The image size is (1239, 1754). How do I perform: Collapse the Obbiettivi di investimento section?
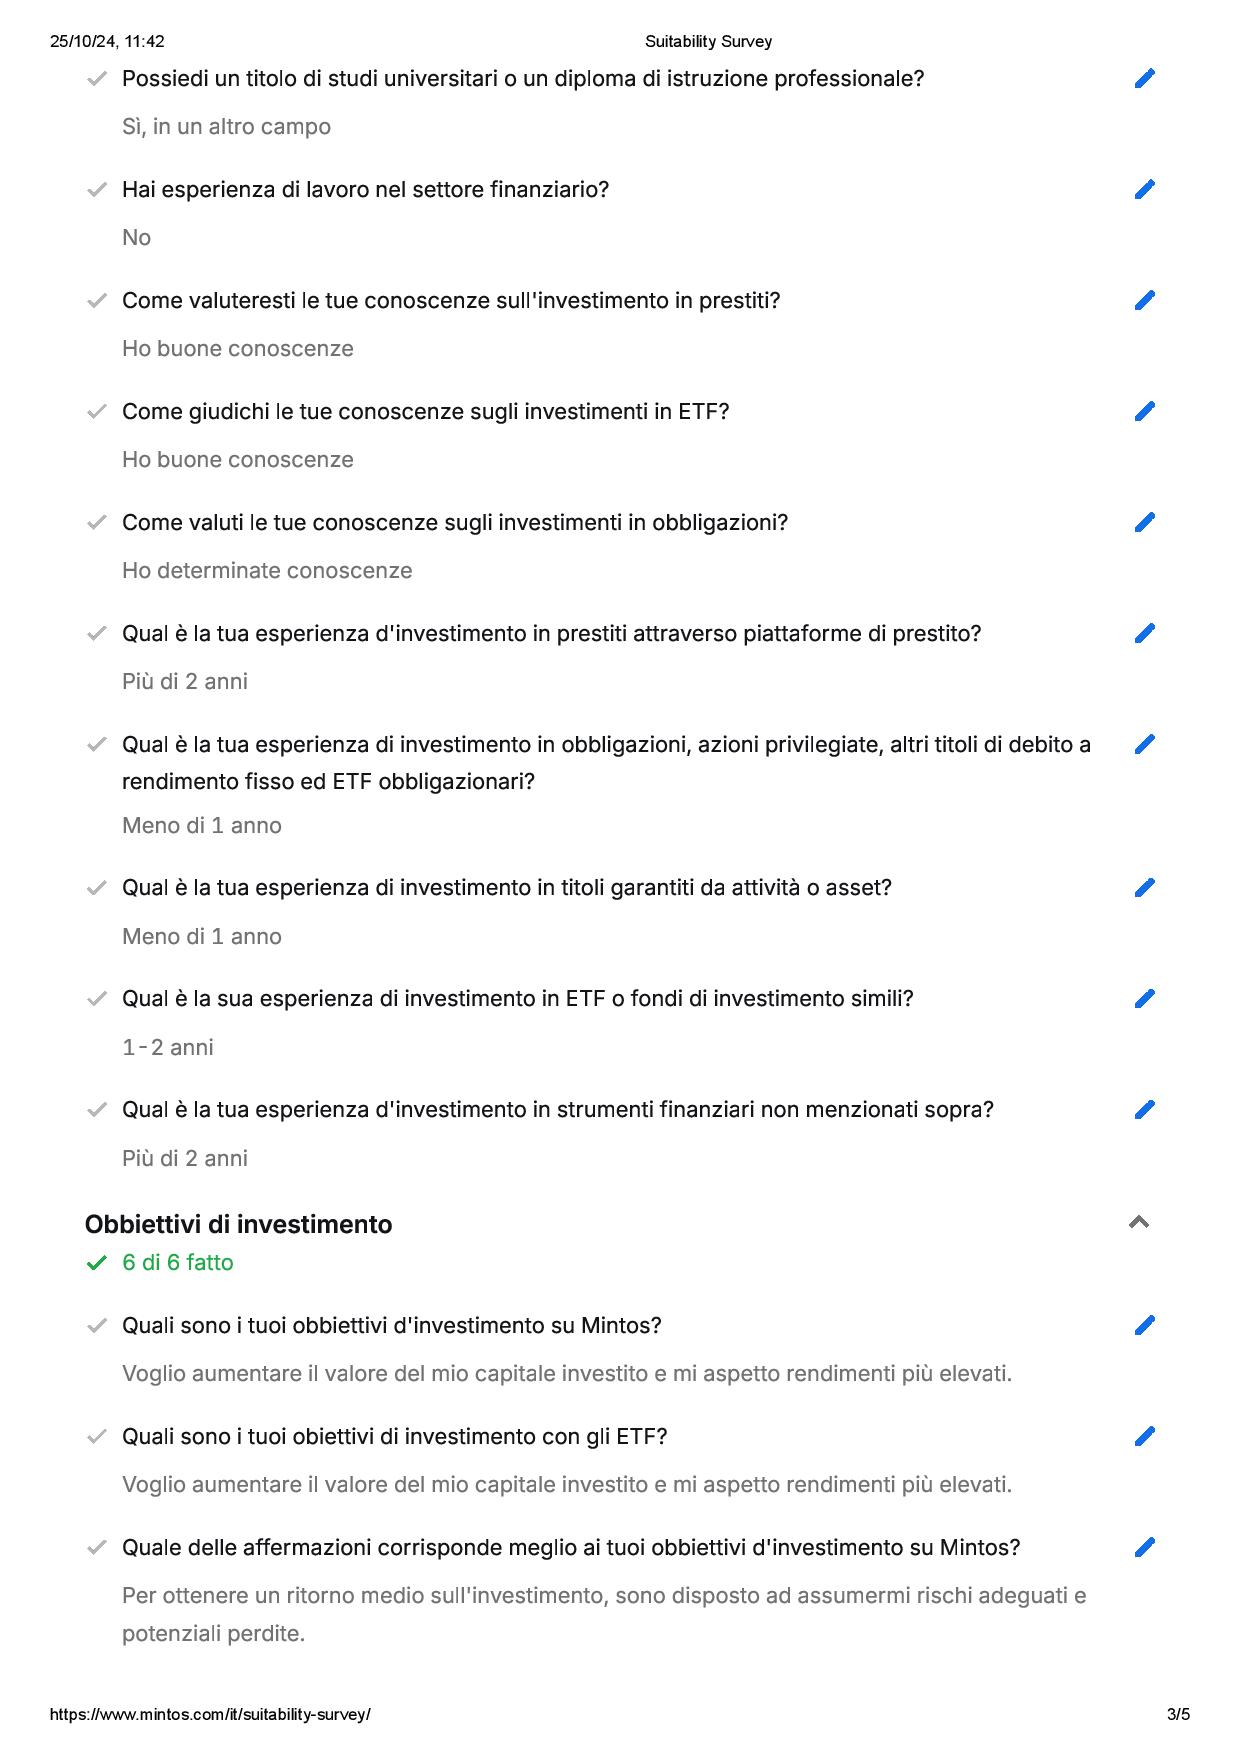(x=1138, y=1222)
